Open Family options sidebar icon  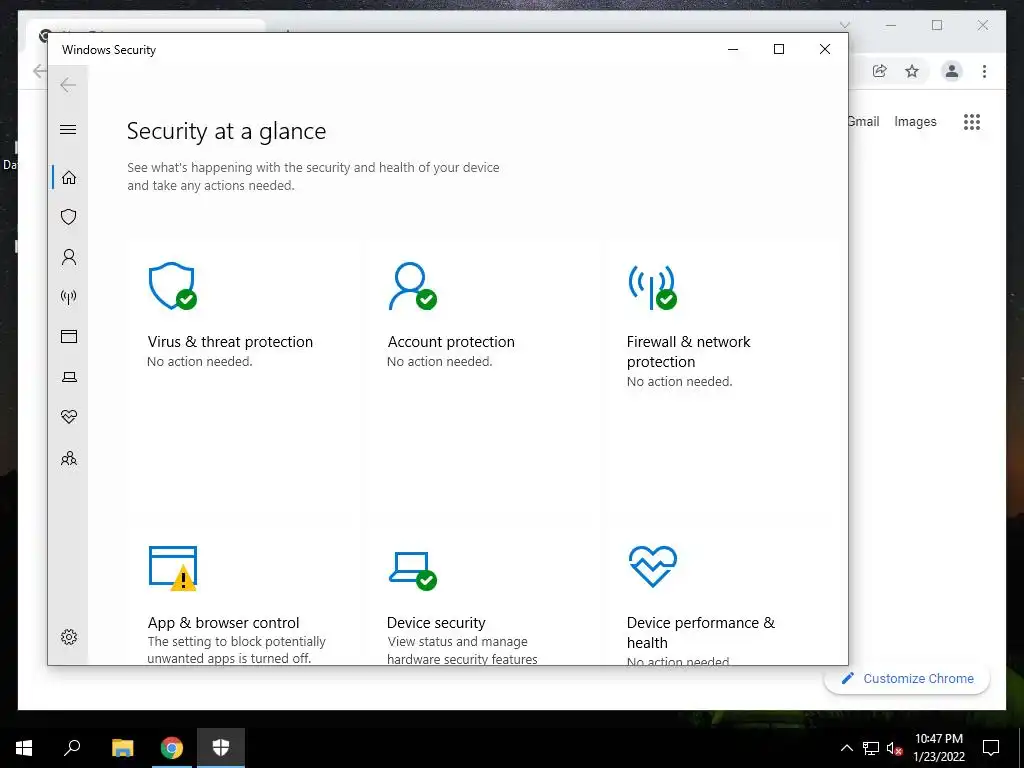pyautogui.click(x=69, y=458)
